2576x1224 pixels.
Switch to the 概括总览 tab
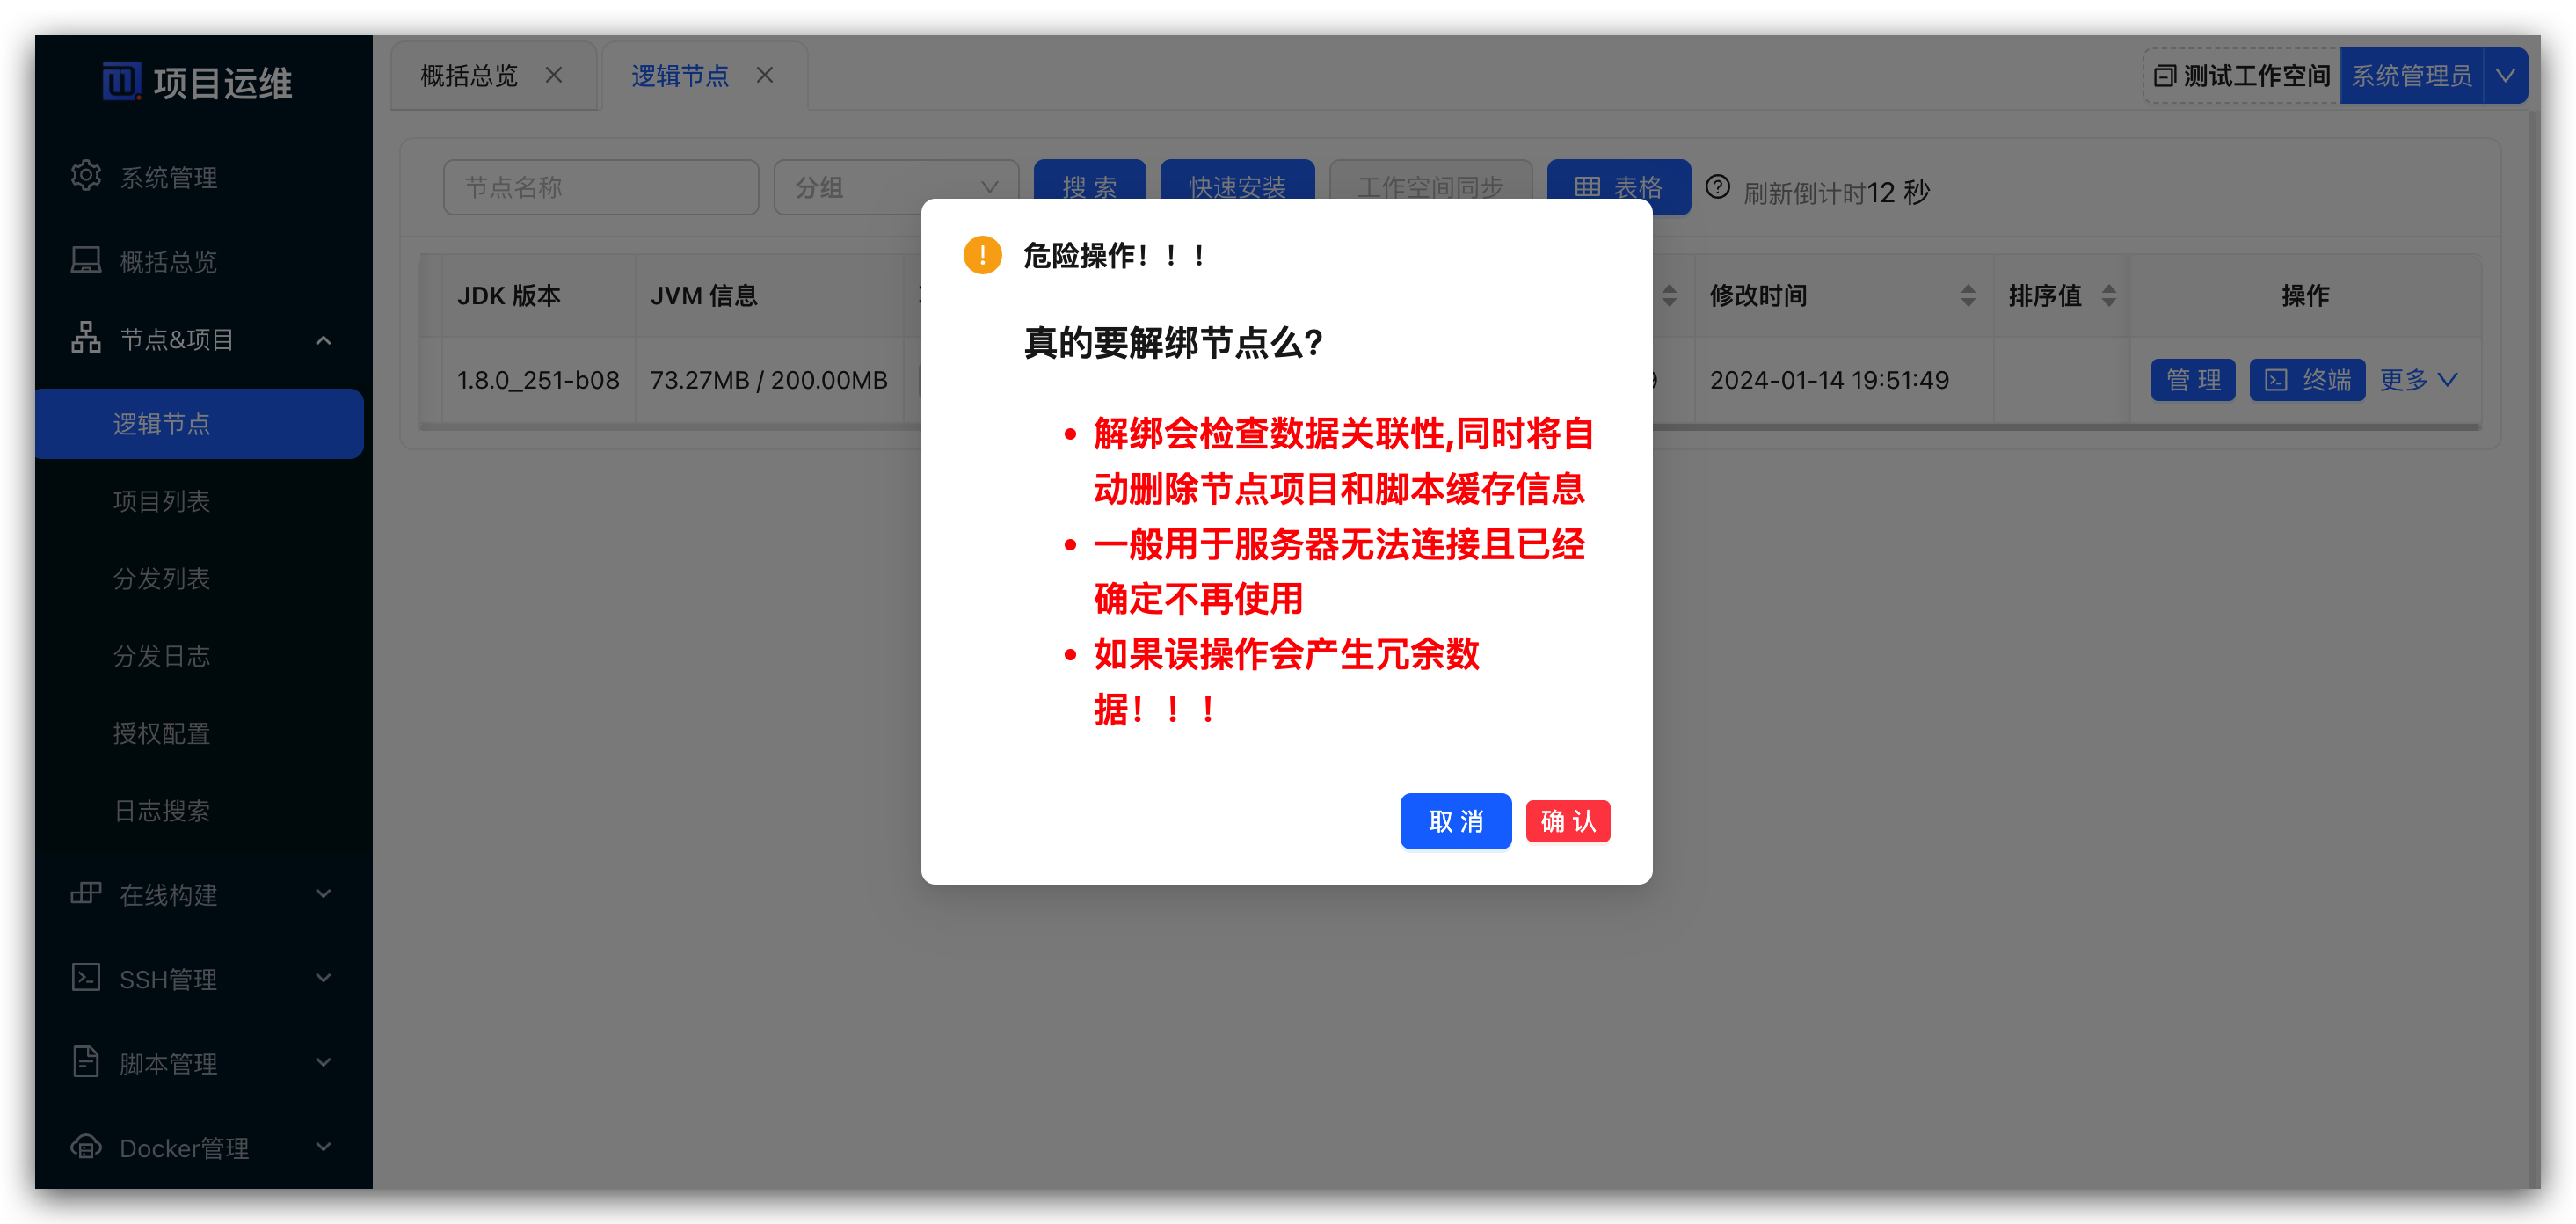[466, 75]
